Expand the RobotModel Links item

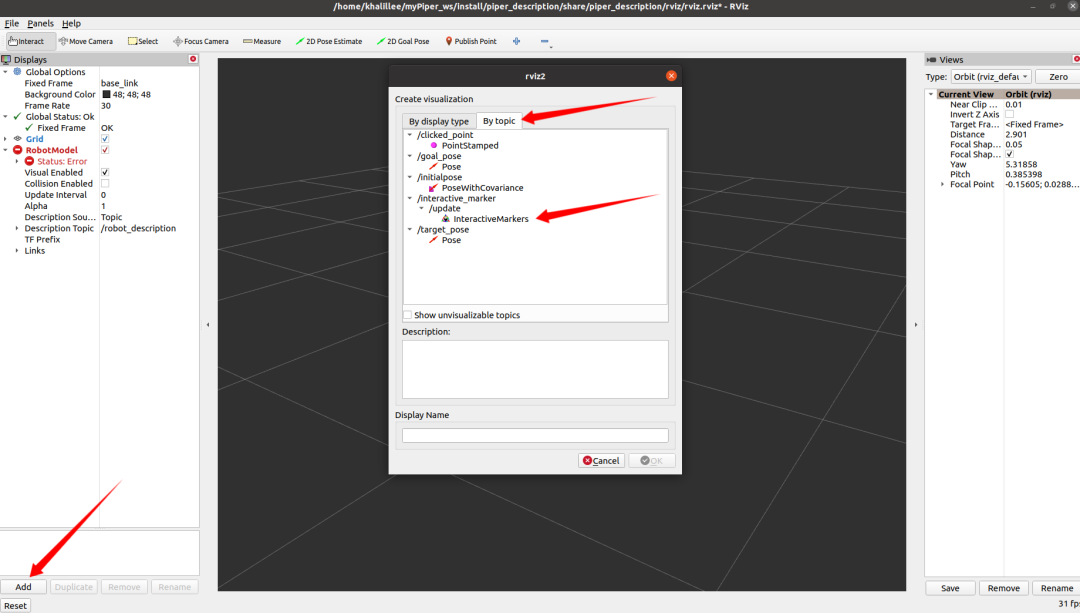(x=17, y=250)
